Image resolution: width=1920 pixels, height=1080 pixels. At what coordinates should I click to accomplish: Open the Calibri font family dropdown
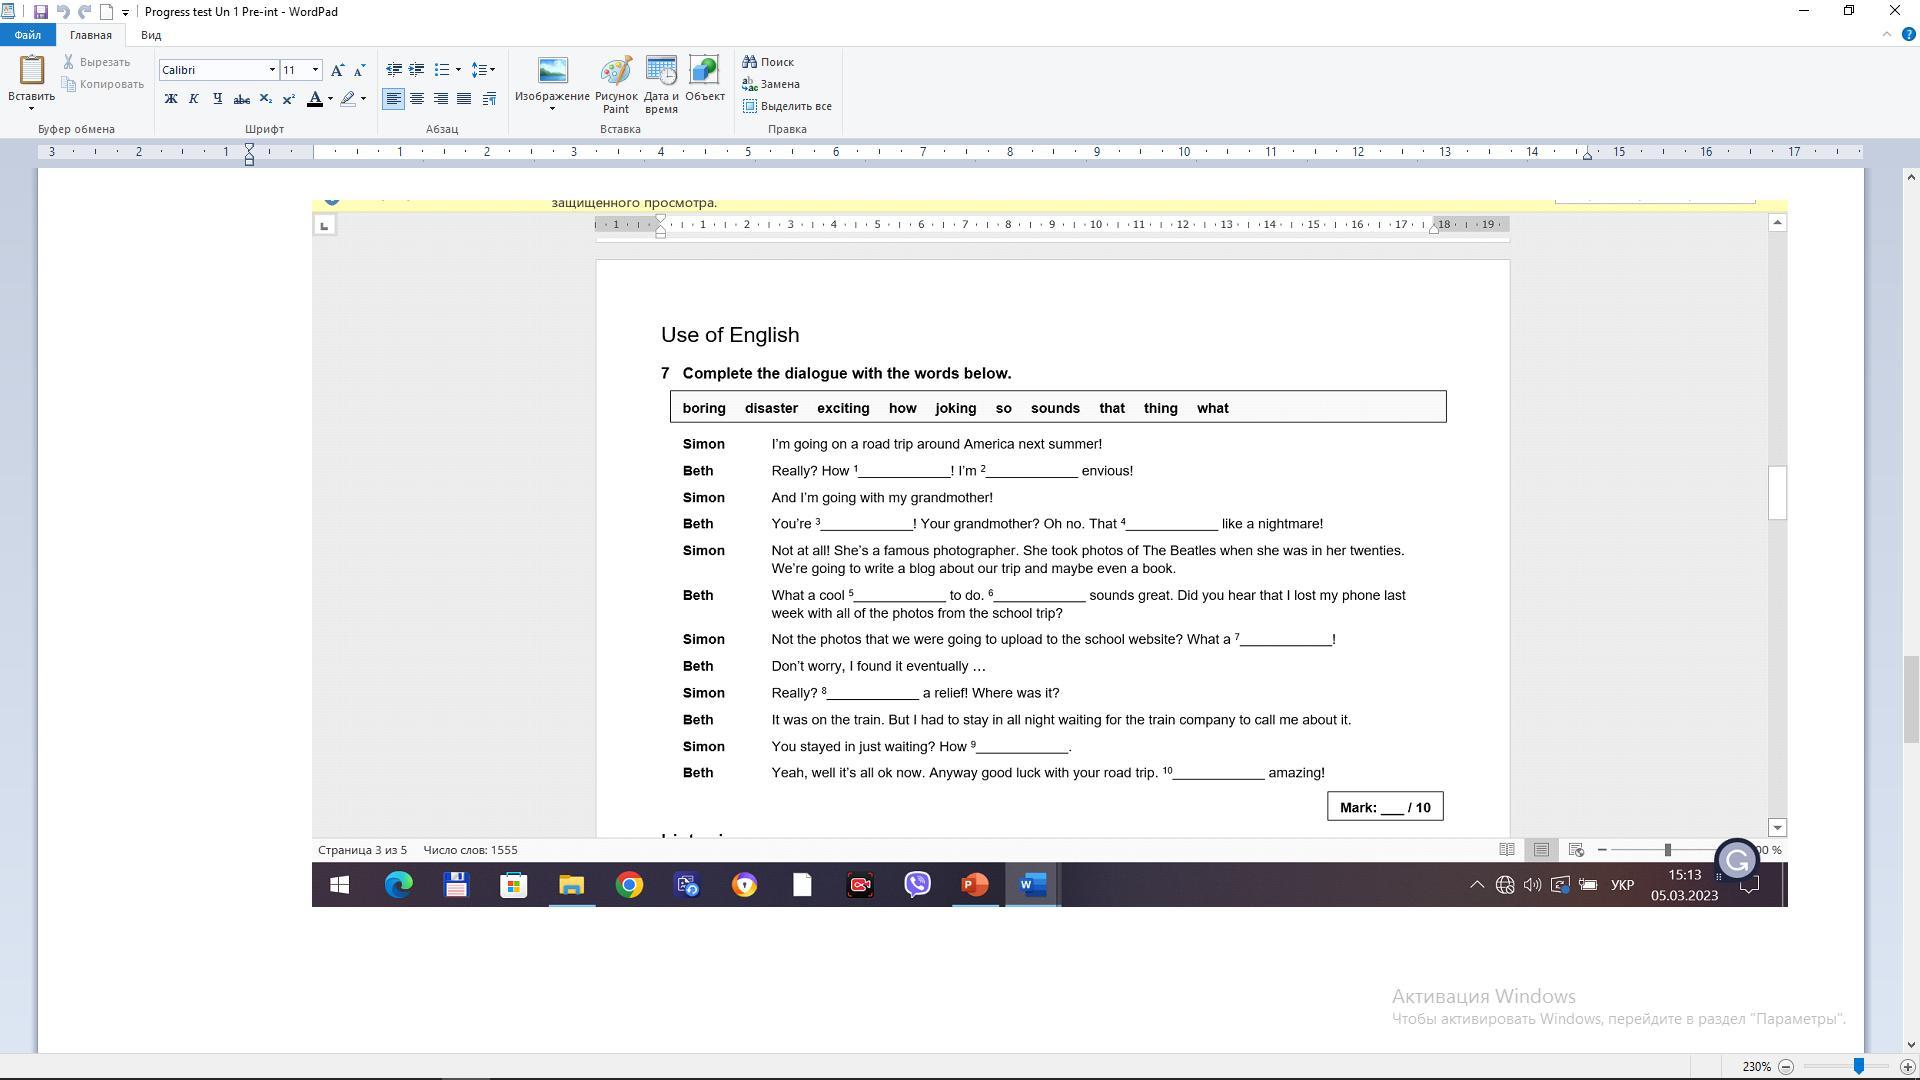tap(272, 69)
